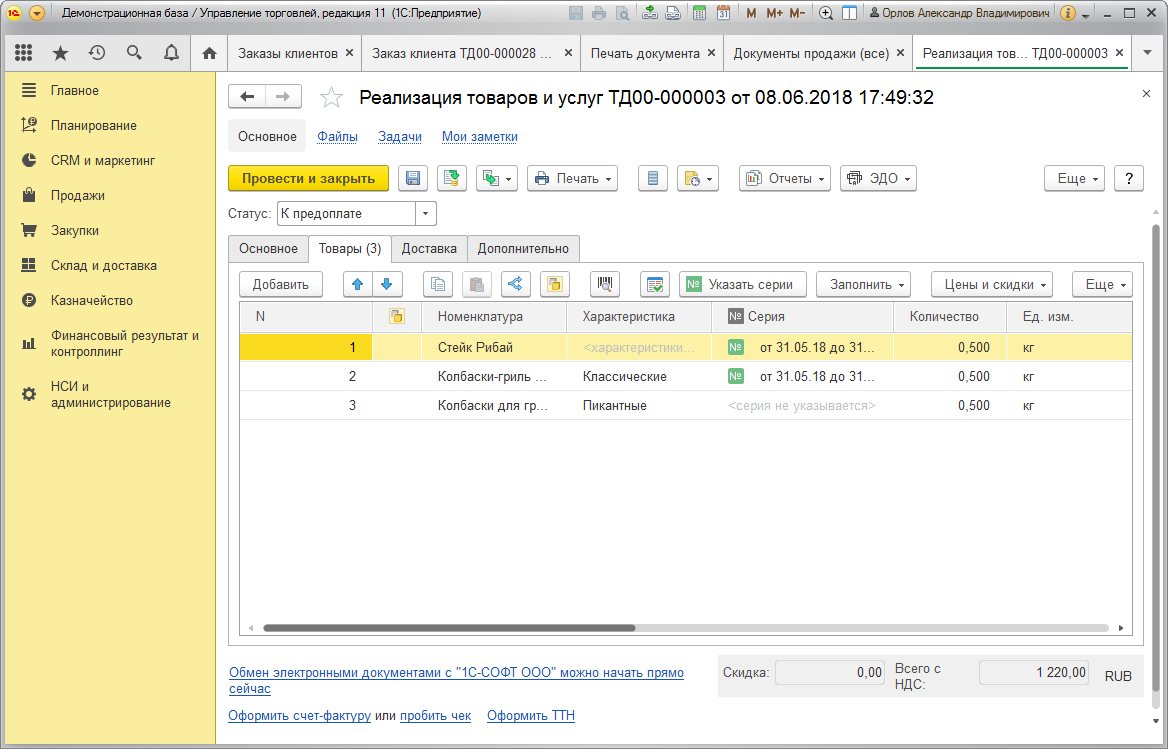The image size is (1168, 749).
Task: Open the Оформить ТТН link
Action: 531,715
